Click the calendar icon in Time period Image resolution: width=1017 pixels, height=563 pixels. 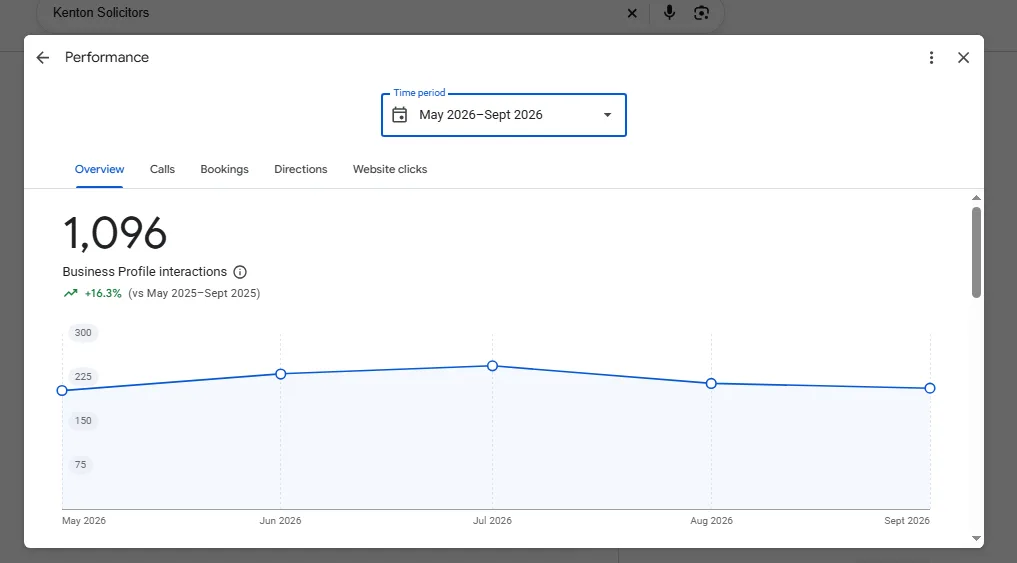click(x=400, y=115)
